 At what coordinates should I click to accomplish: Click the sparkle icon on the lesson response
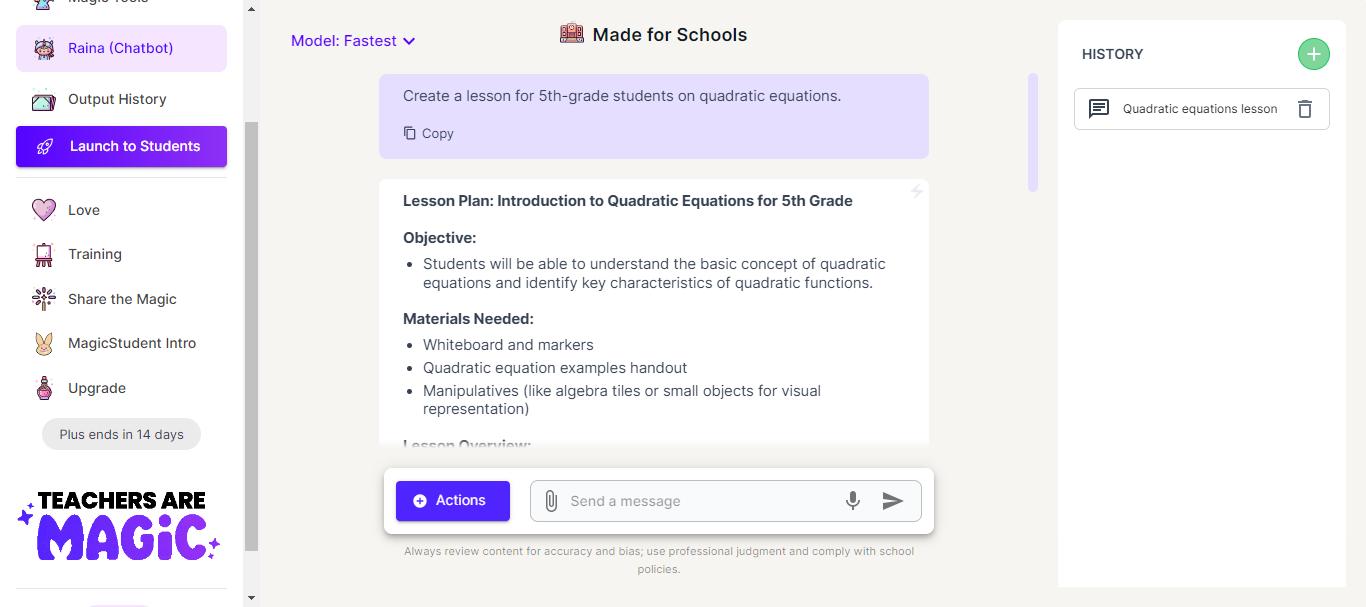(916, 192)
